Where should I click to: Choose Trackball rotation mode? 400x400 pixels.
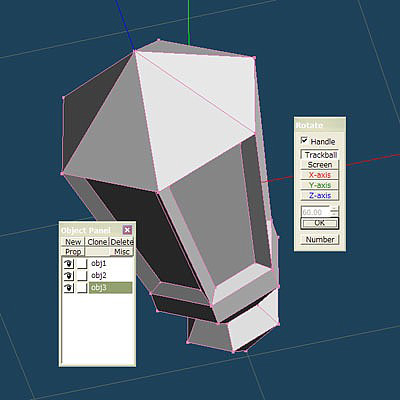(320, 155)
